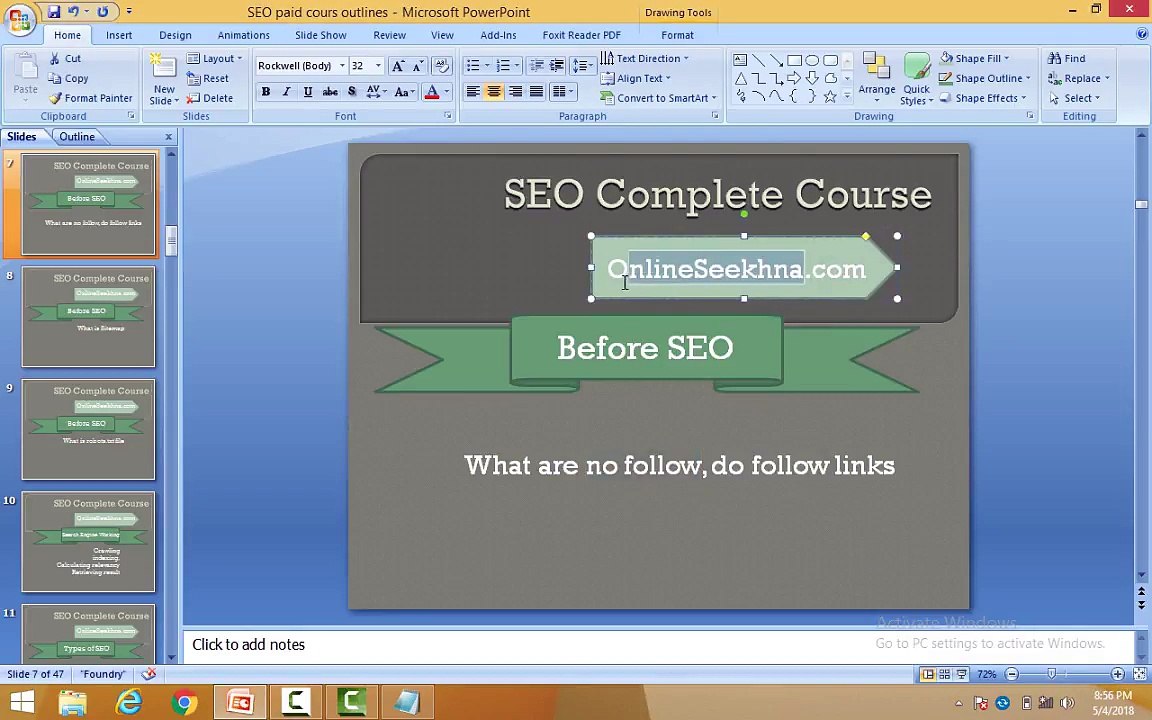Toggle italic formatting

point(287,92)
